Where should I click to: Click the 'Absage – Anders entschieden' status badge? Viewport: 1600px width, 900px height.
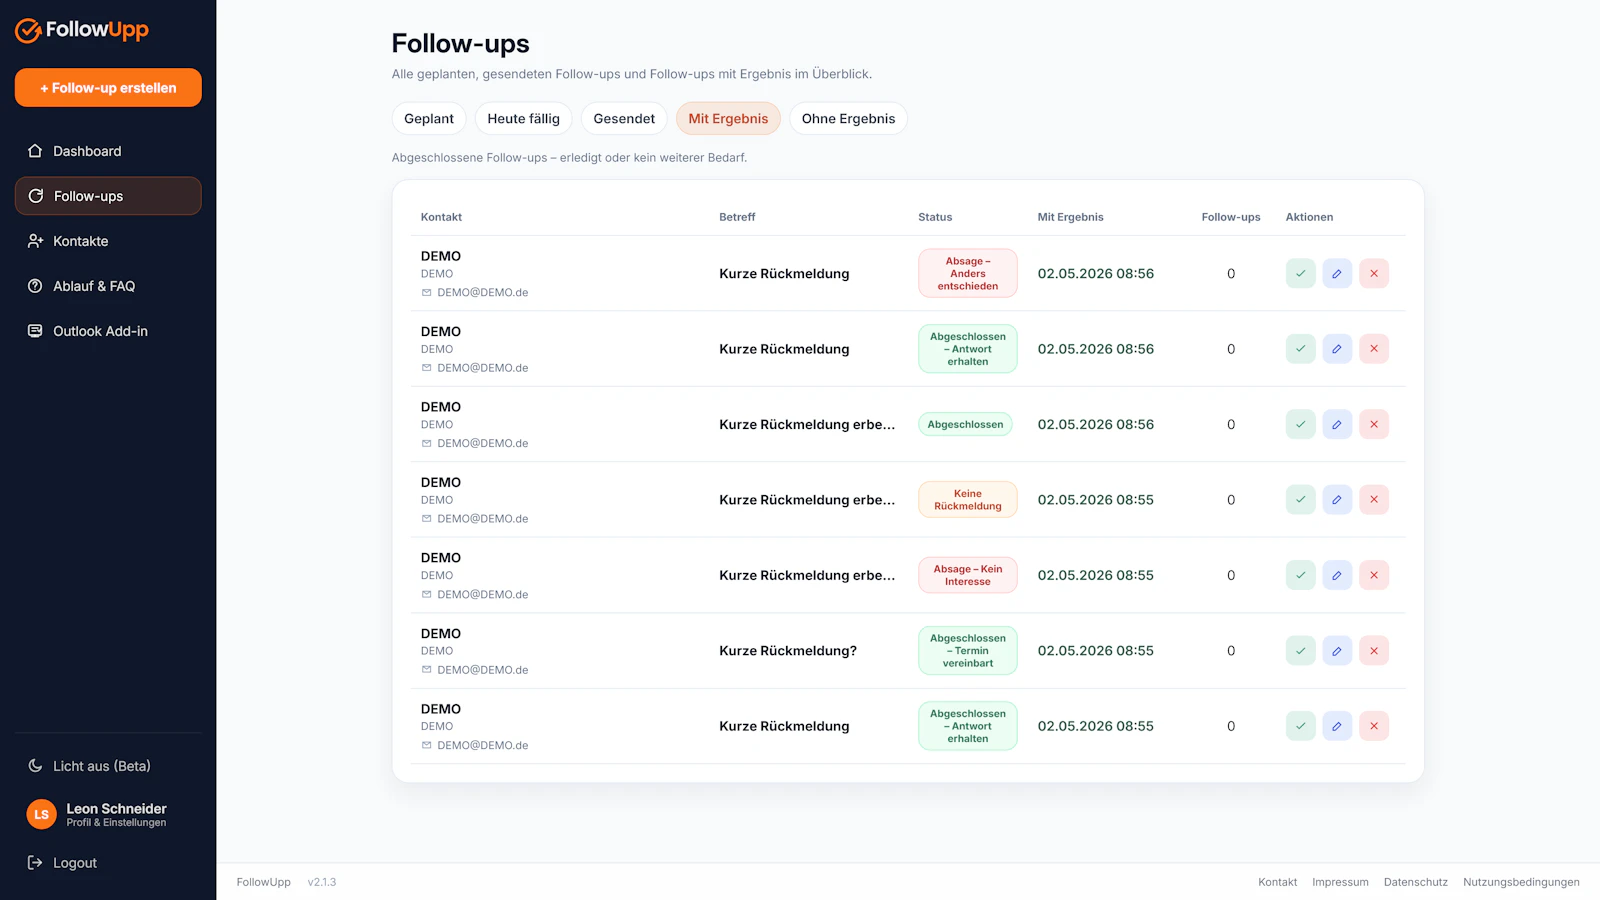click(968, 273)
